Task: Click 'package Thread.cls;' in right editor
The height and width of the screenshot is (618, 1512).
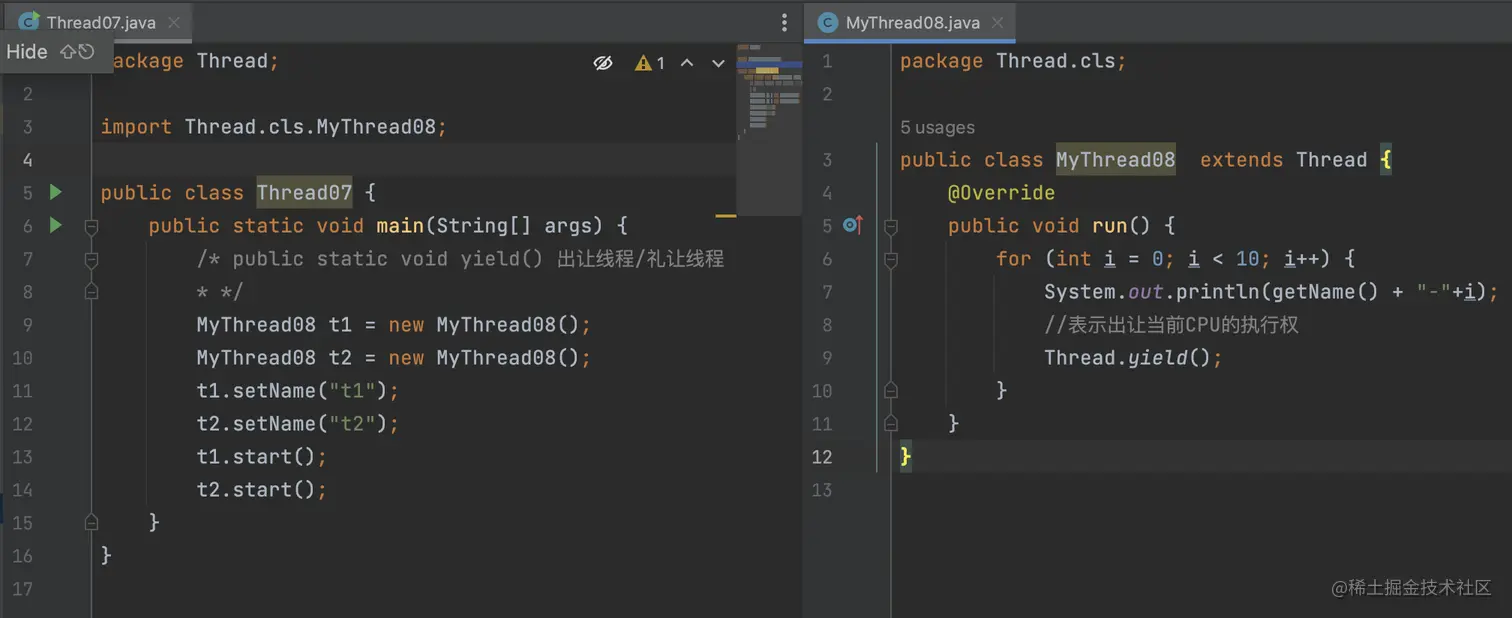Action: (x=1013, y=61)
